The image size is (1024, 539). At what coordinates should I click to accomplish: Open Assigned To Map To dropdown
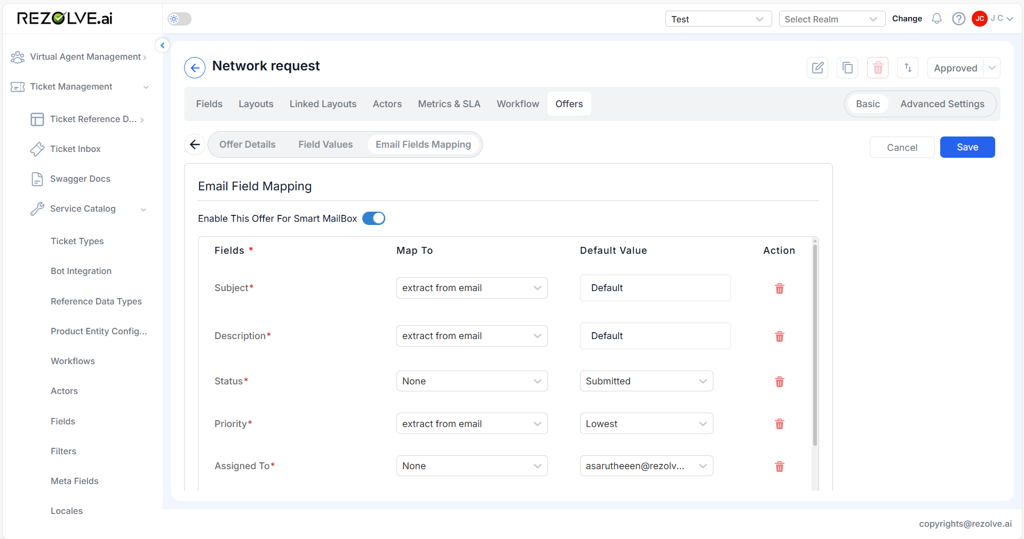coord(472,466)
